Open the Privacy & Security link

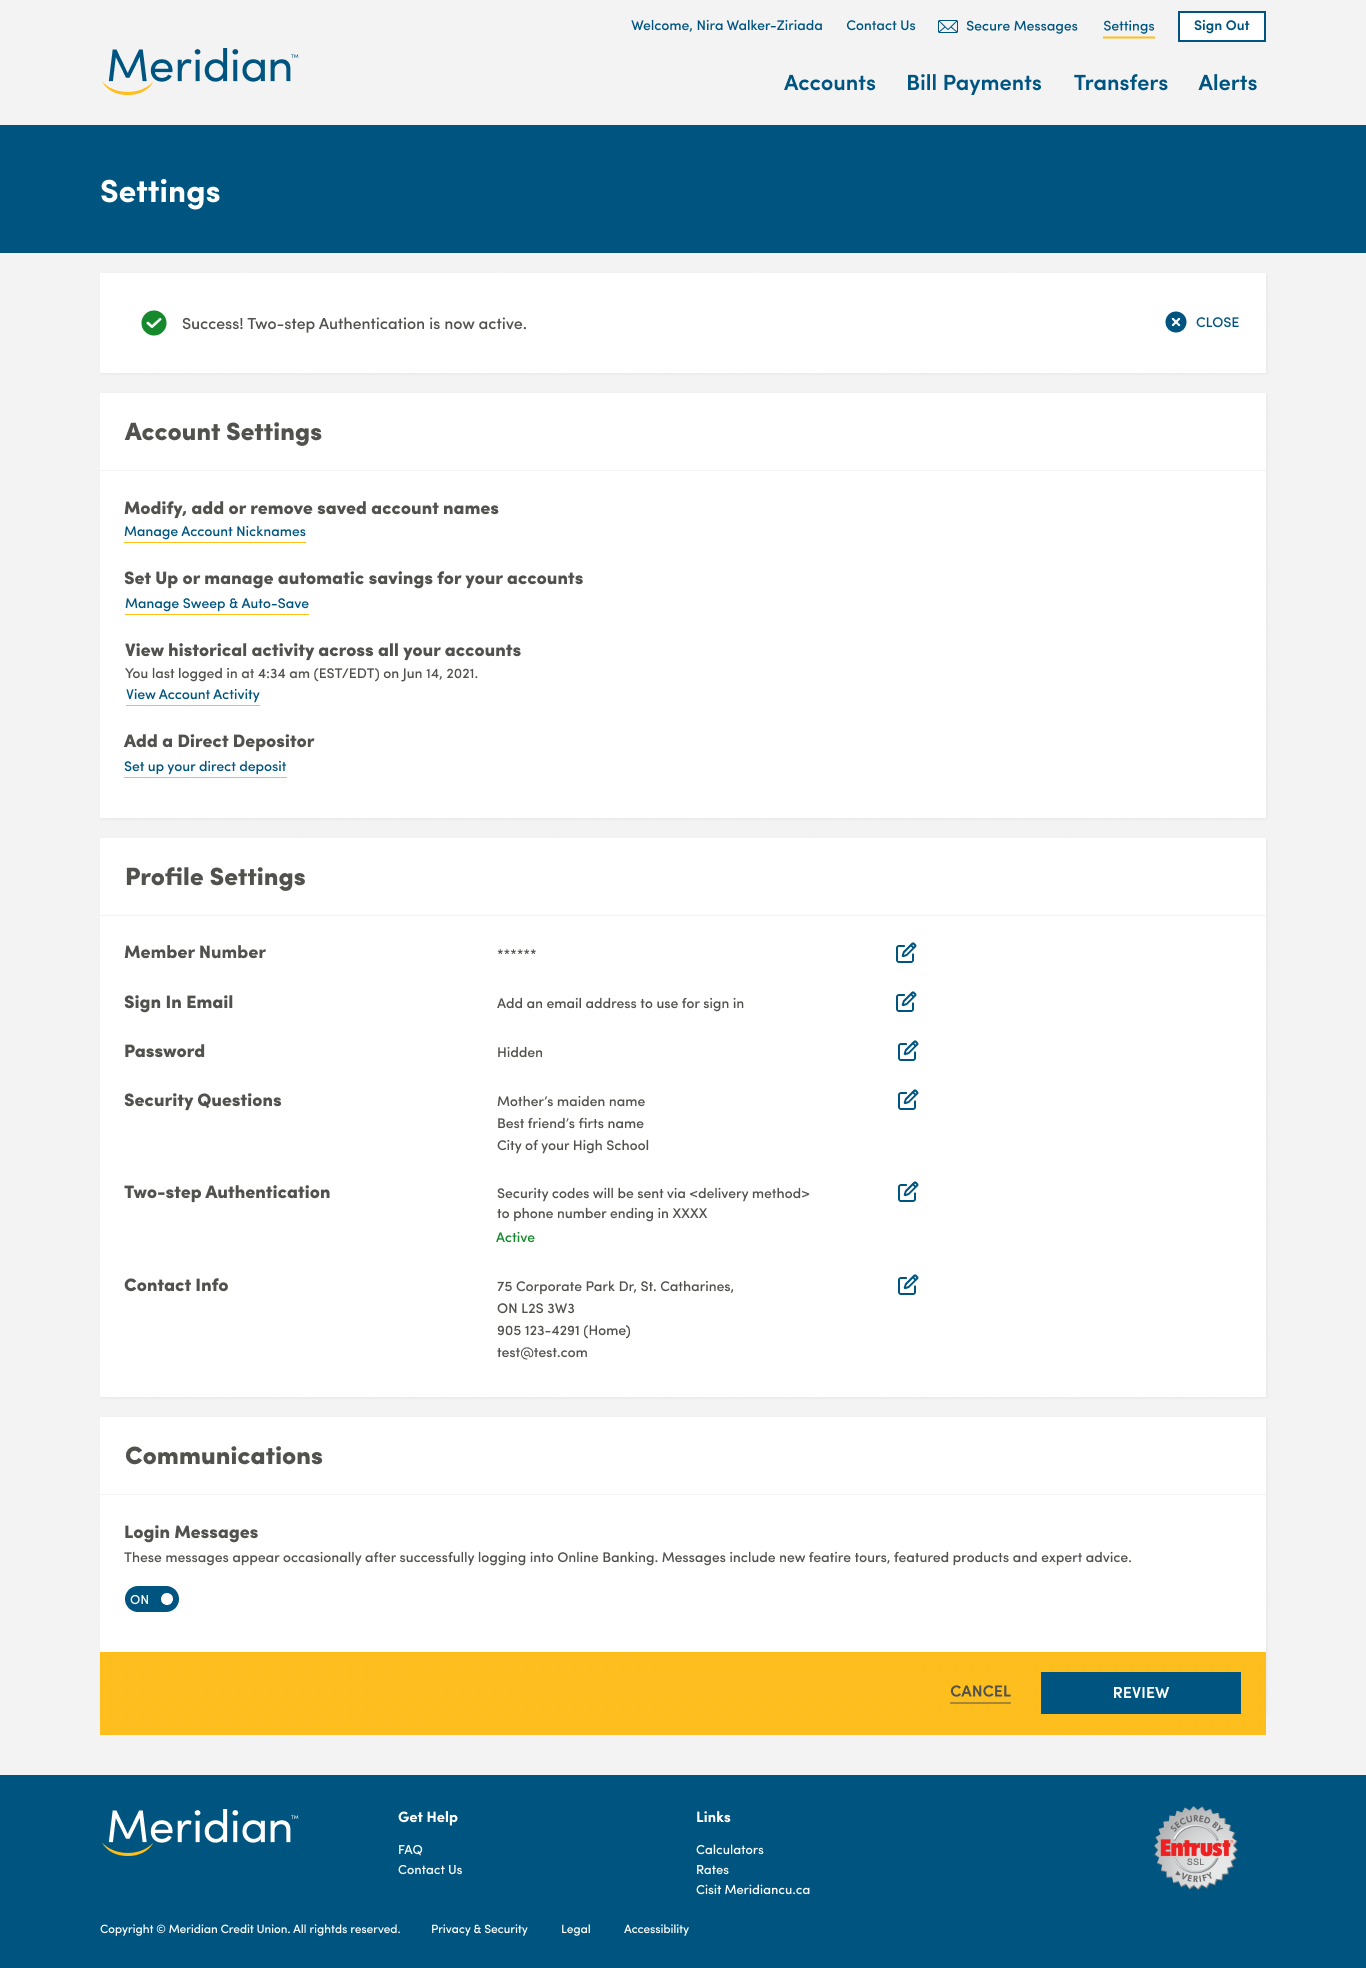(479, 1929)
